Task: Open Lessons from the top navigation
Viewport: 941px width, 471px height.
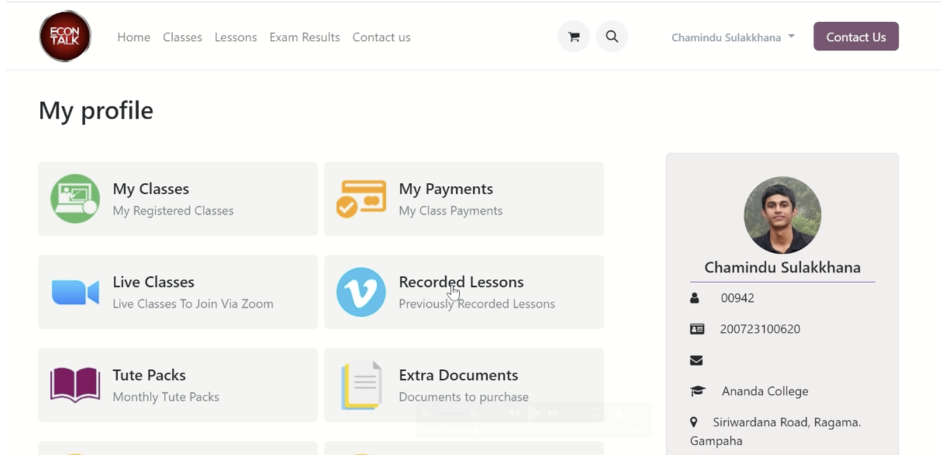Action: point(235,37)
